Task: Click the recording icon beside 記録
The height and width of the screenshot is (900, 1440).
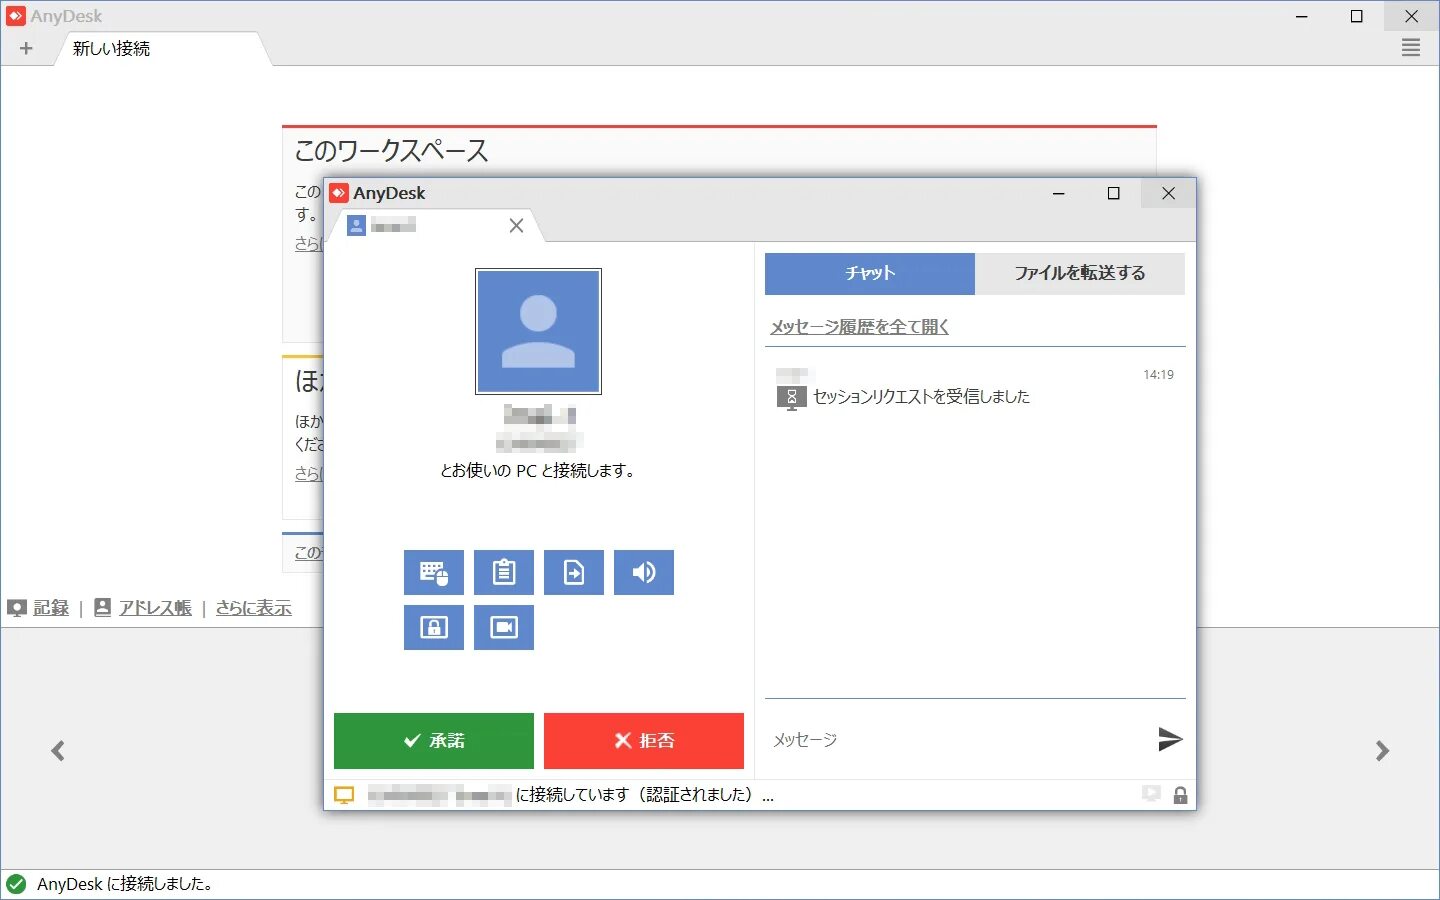Action: (x=16, y=607)
